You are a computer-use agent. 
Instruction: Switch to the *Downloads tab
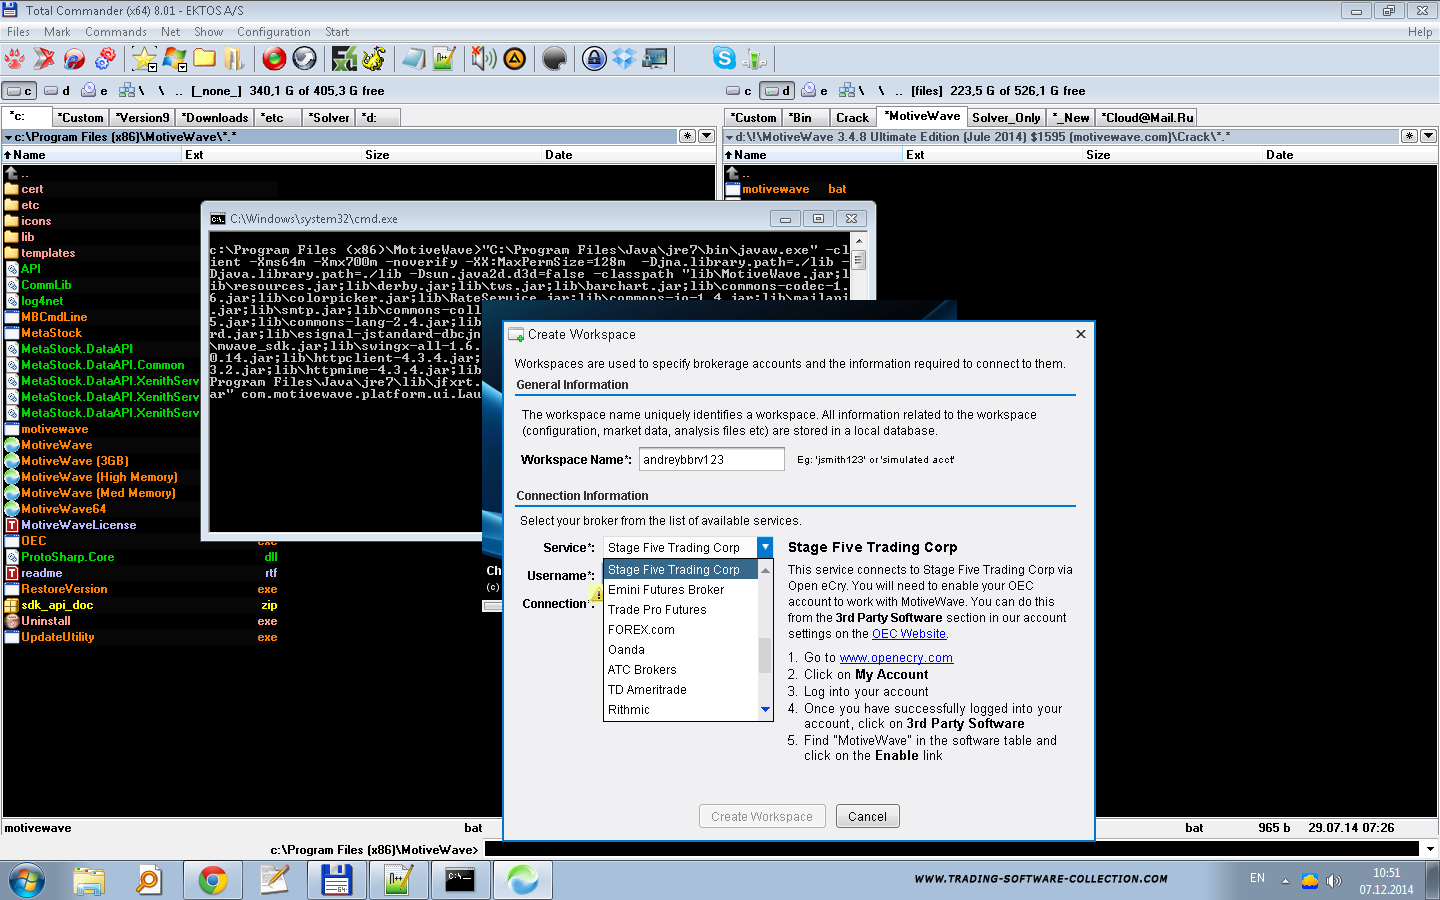click(214, 118)
